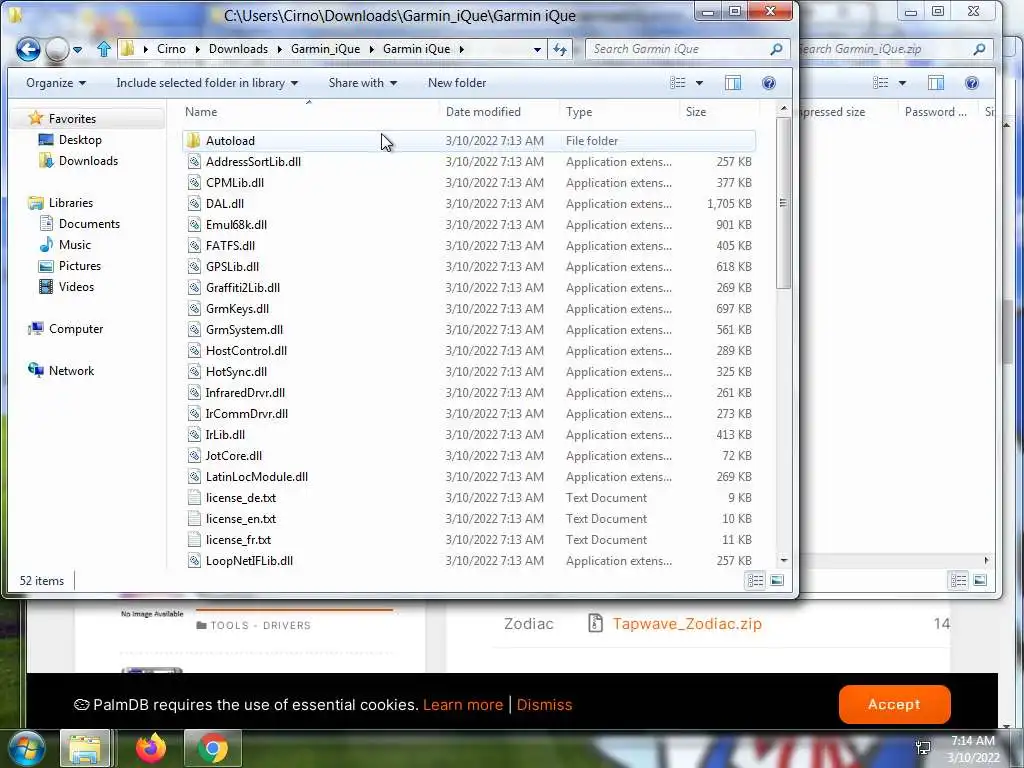The height and width of the screenshot is (768, 1024).
Task: Click New folder in the toolbar
Action: pos(457,83)
